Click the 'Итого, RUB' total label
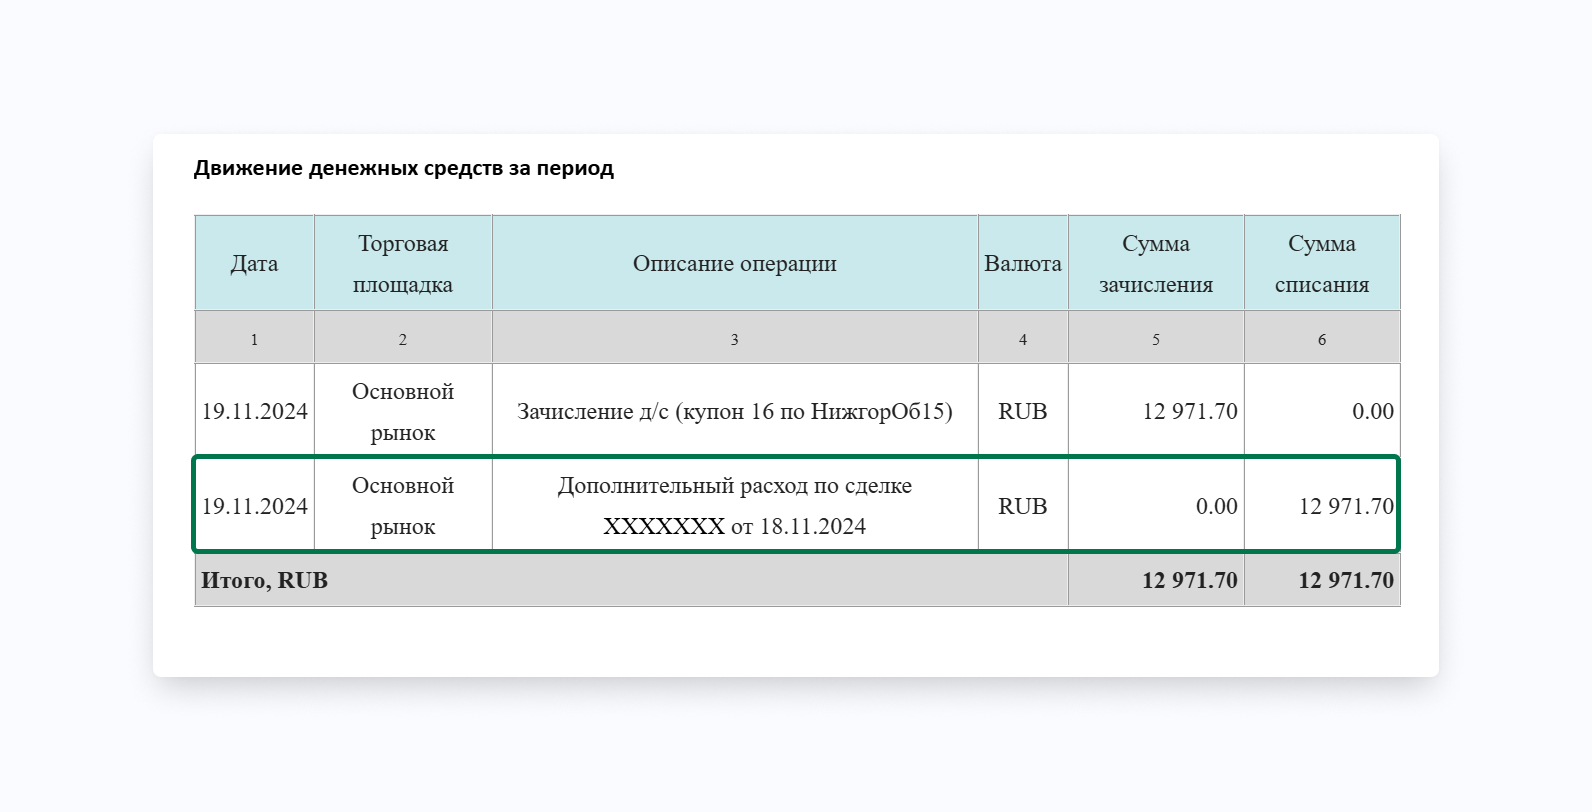The width and height of the screenshot is (1592, 812). pos(265,580)
